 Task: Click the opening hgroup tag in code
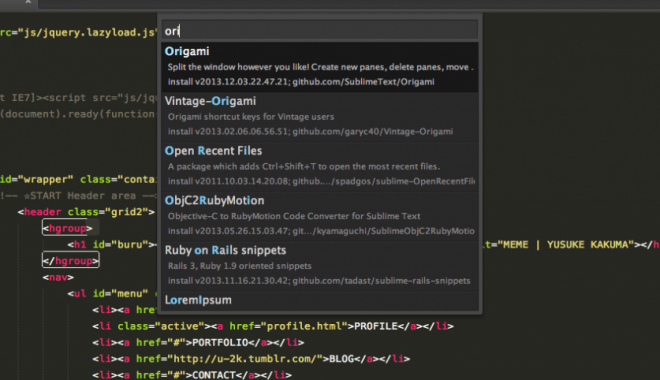pos(67,228)
